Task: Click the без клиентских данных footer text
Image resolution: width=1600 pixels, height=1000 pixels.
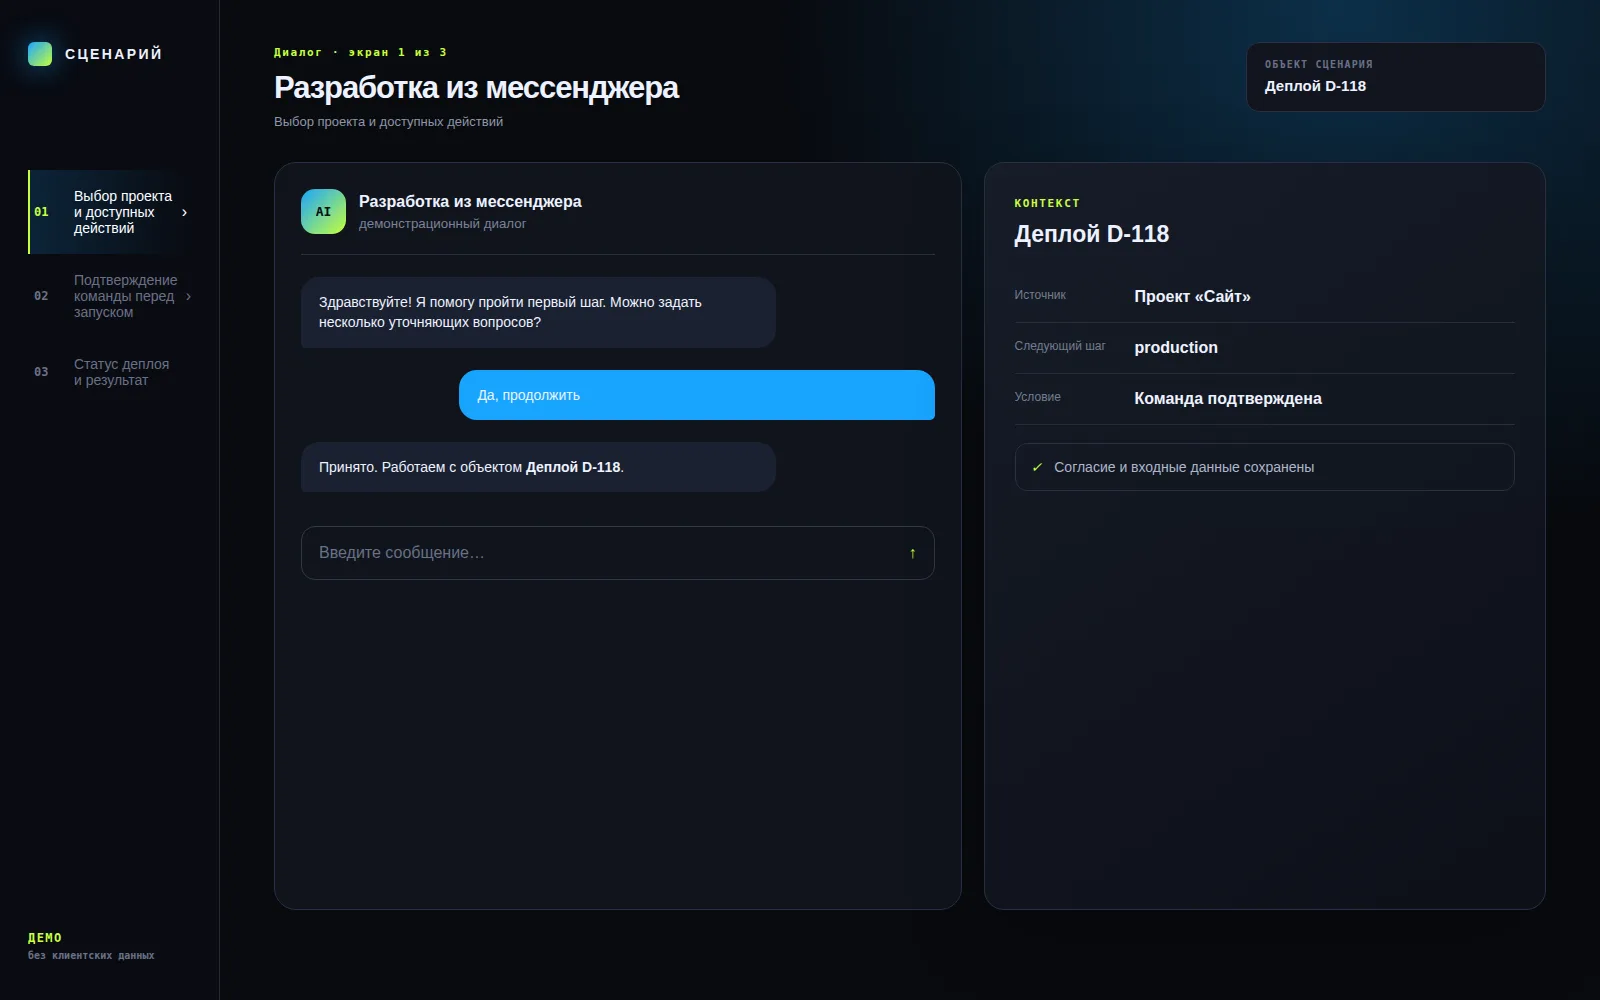Action: pos(91,956)
